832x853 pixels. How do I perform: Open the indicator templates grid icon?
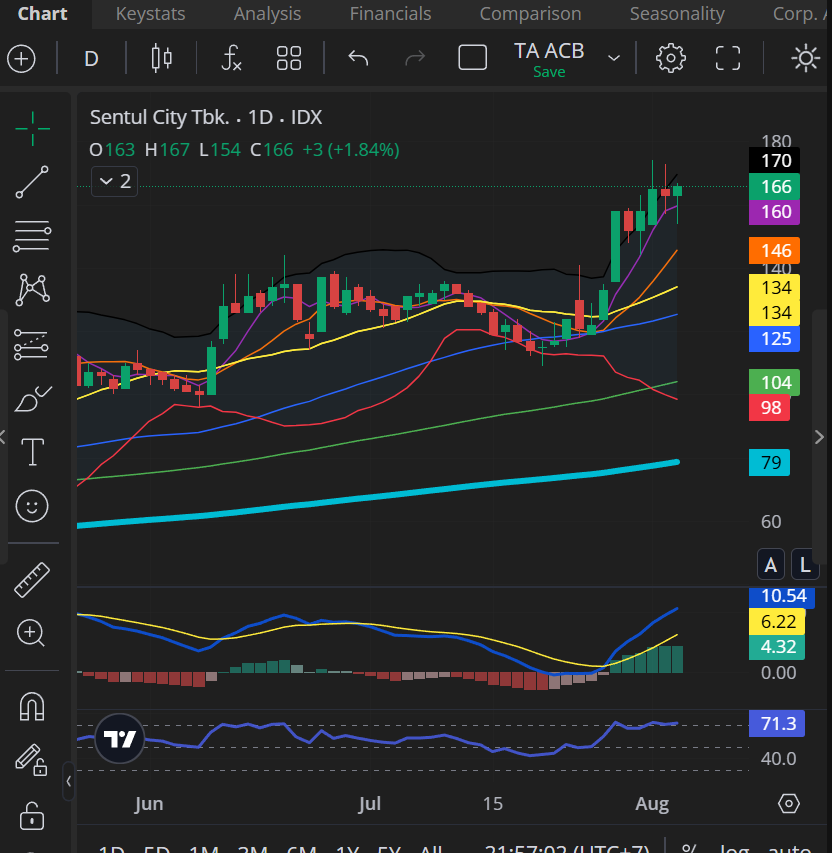(288, 58)
